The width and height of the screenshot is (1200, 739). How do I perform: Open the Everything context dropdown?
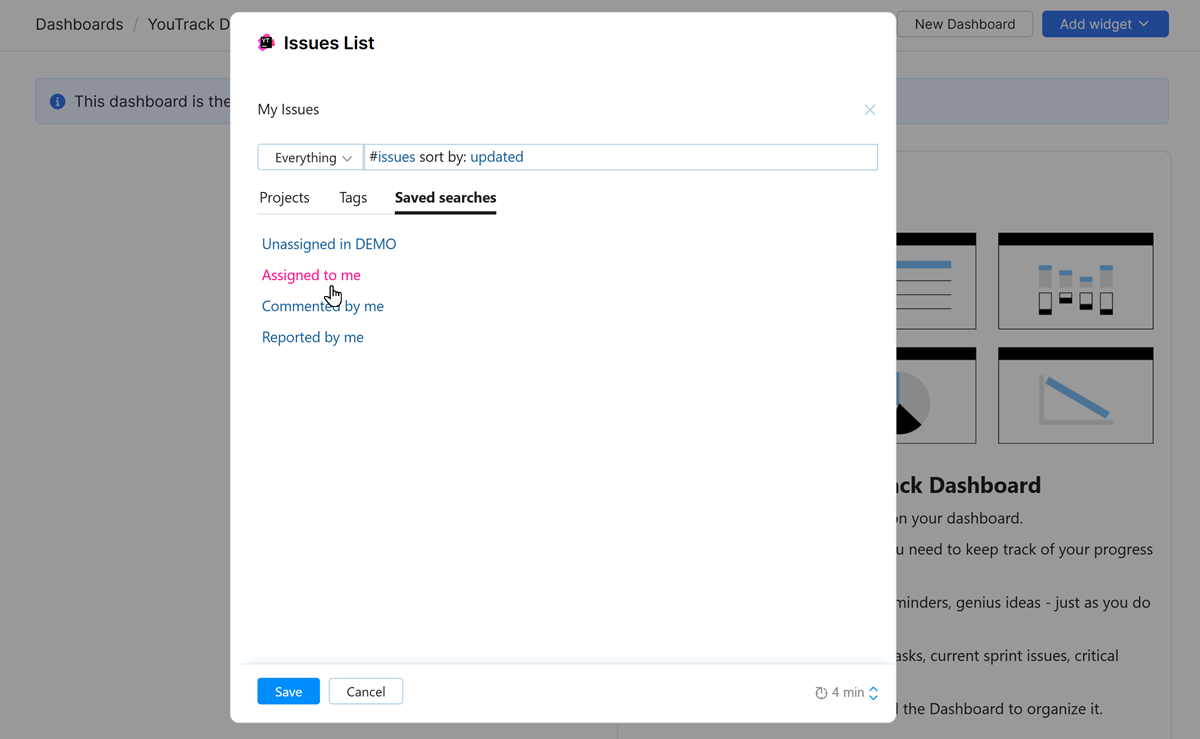click(x=310, y=157)
